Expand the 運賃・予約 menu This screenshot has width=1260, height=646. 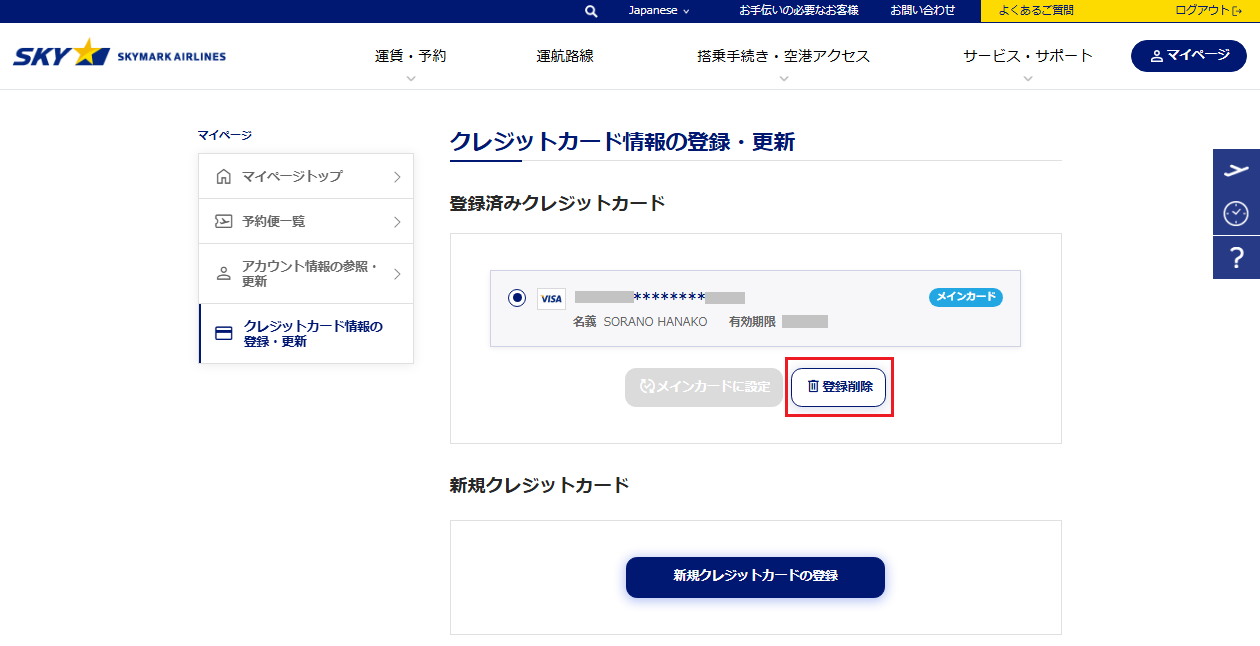coord(410,57)
